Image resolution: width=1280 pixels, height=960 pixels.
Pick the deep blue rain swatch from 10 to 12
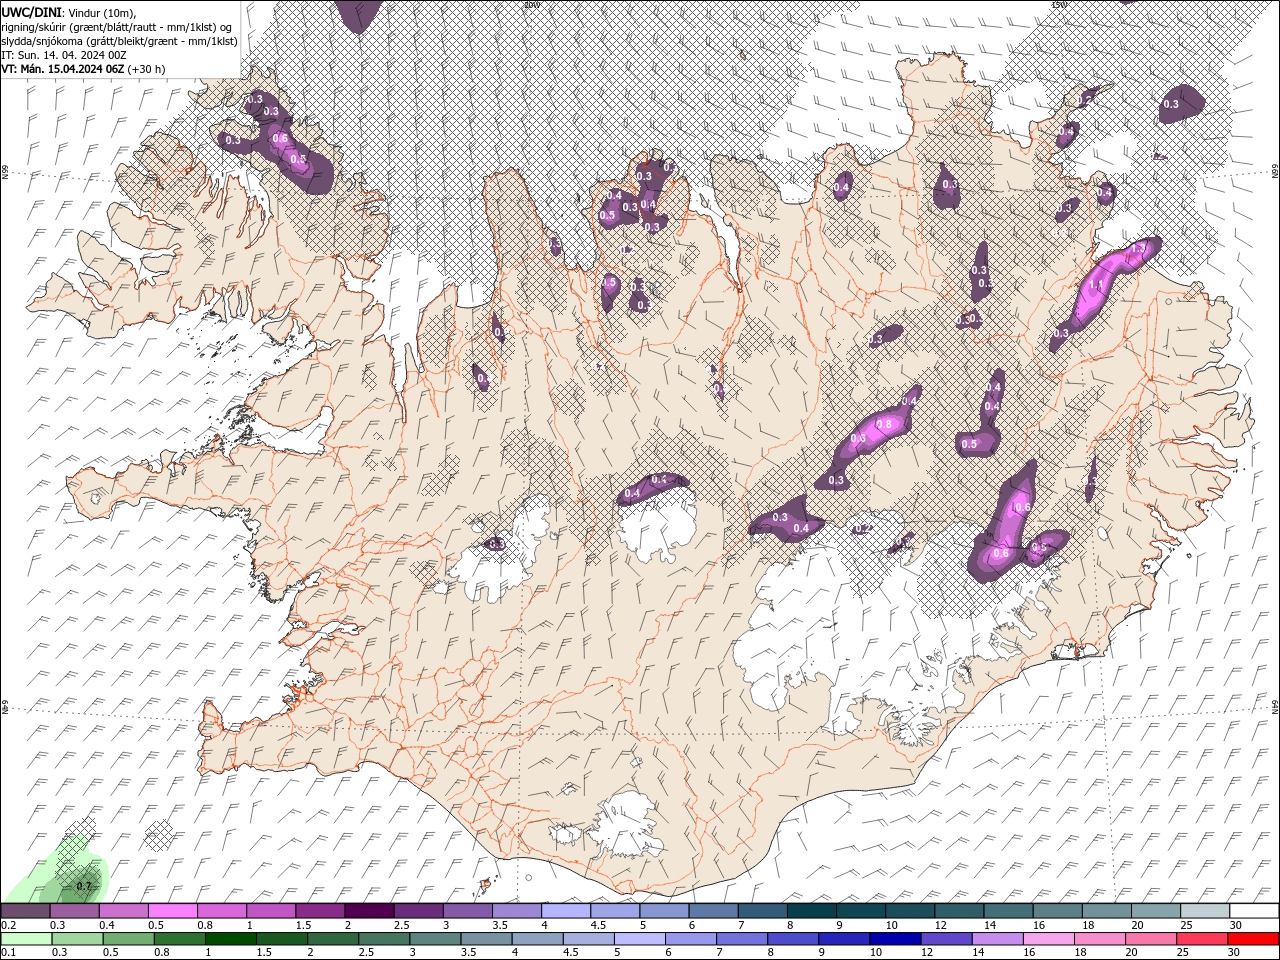click(894, 939)
